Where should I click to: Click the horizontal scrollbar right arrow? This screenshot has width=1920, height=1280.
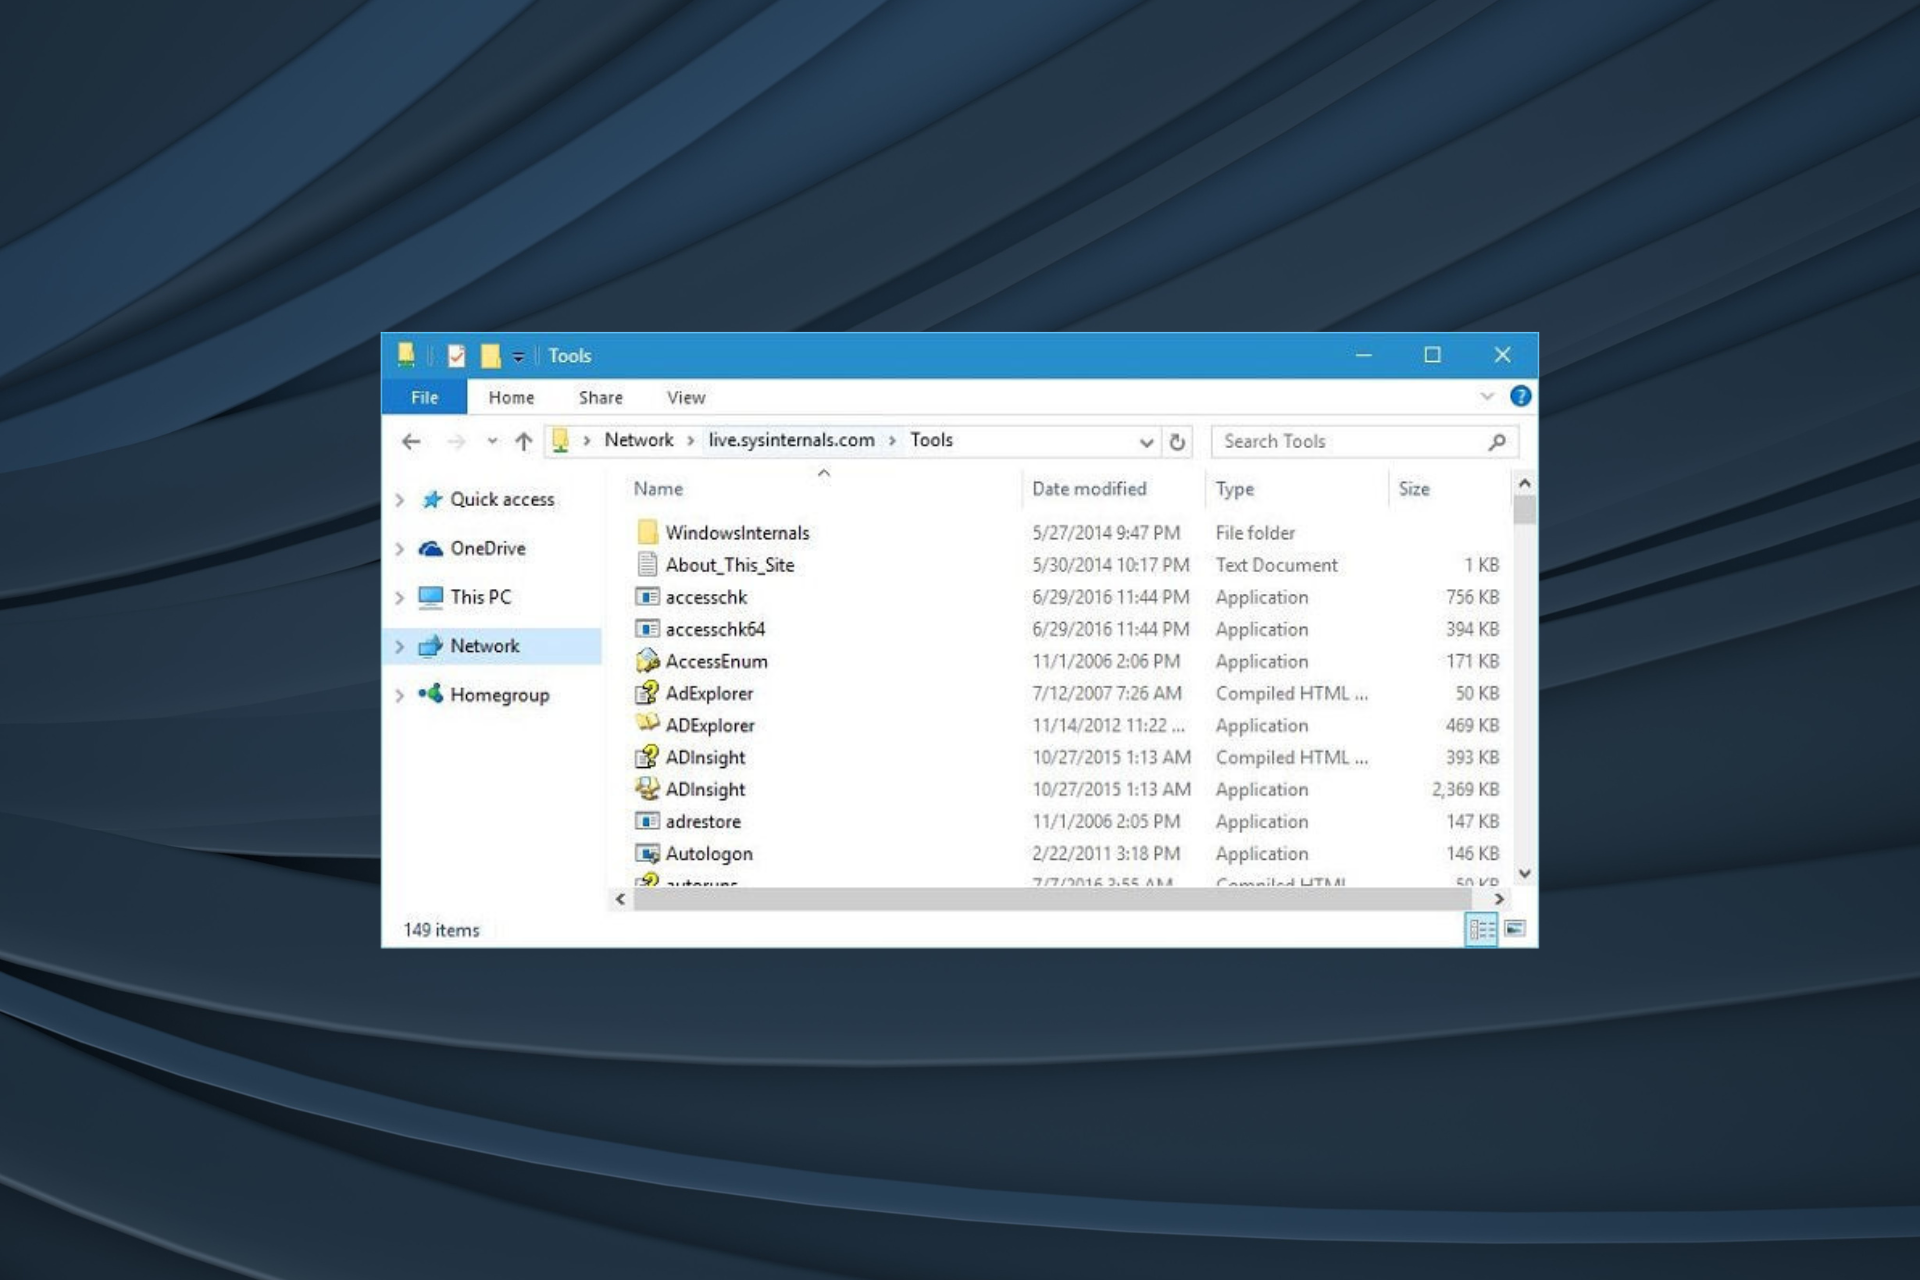[x=1498, y=899]
